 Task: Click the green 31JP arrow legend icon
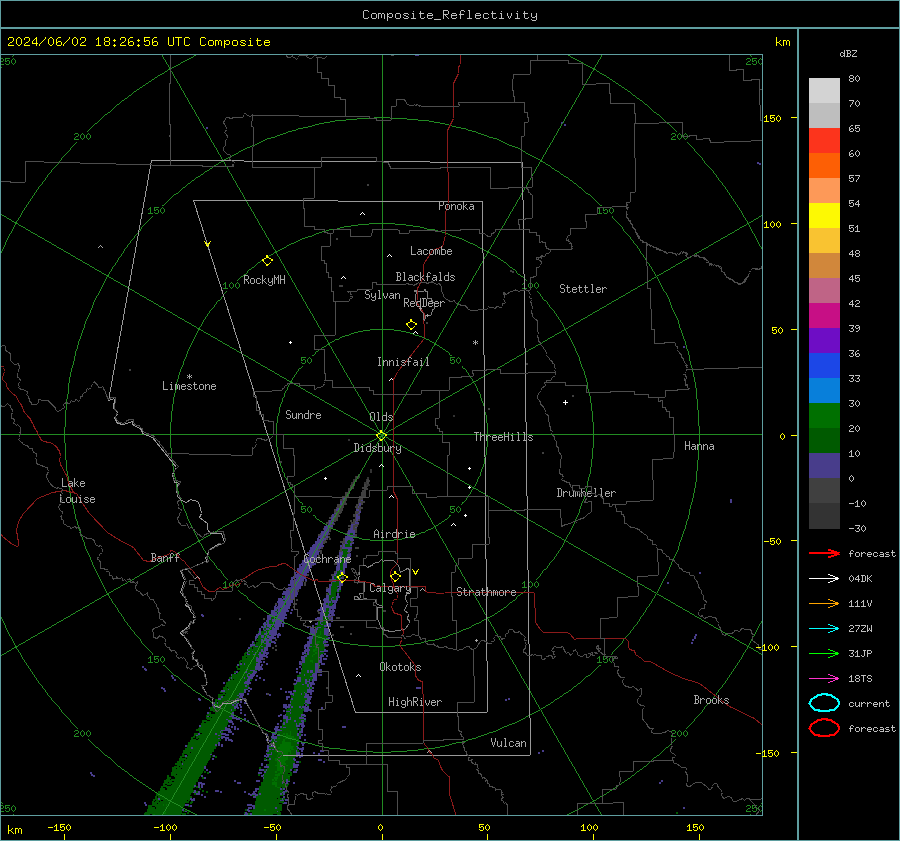coord(824,653)
